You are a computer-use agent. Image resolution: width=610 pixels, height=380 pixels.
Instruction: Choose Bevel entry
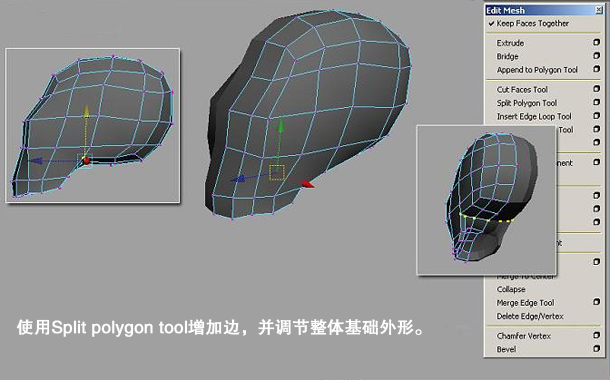pos(506,349)
